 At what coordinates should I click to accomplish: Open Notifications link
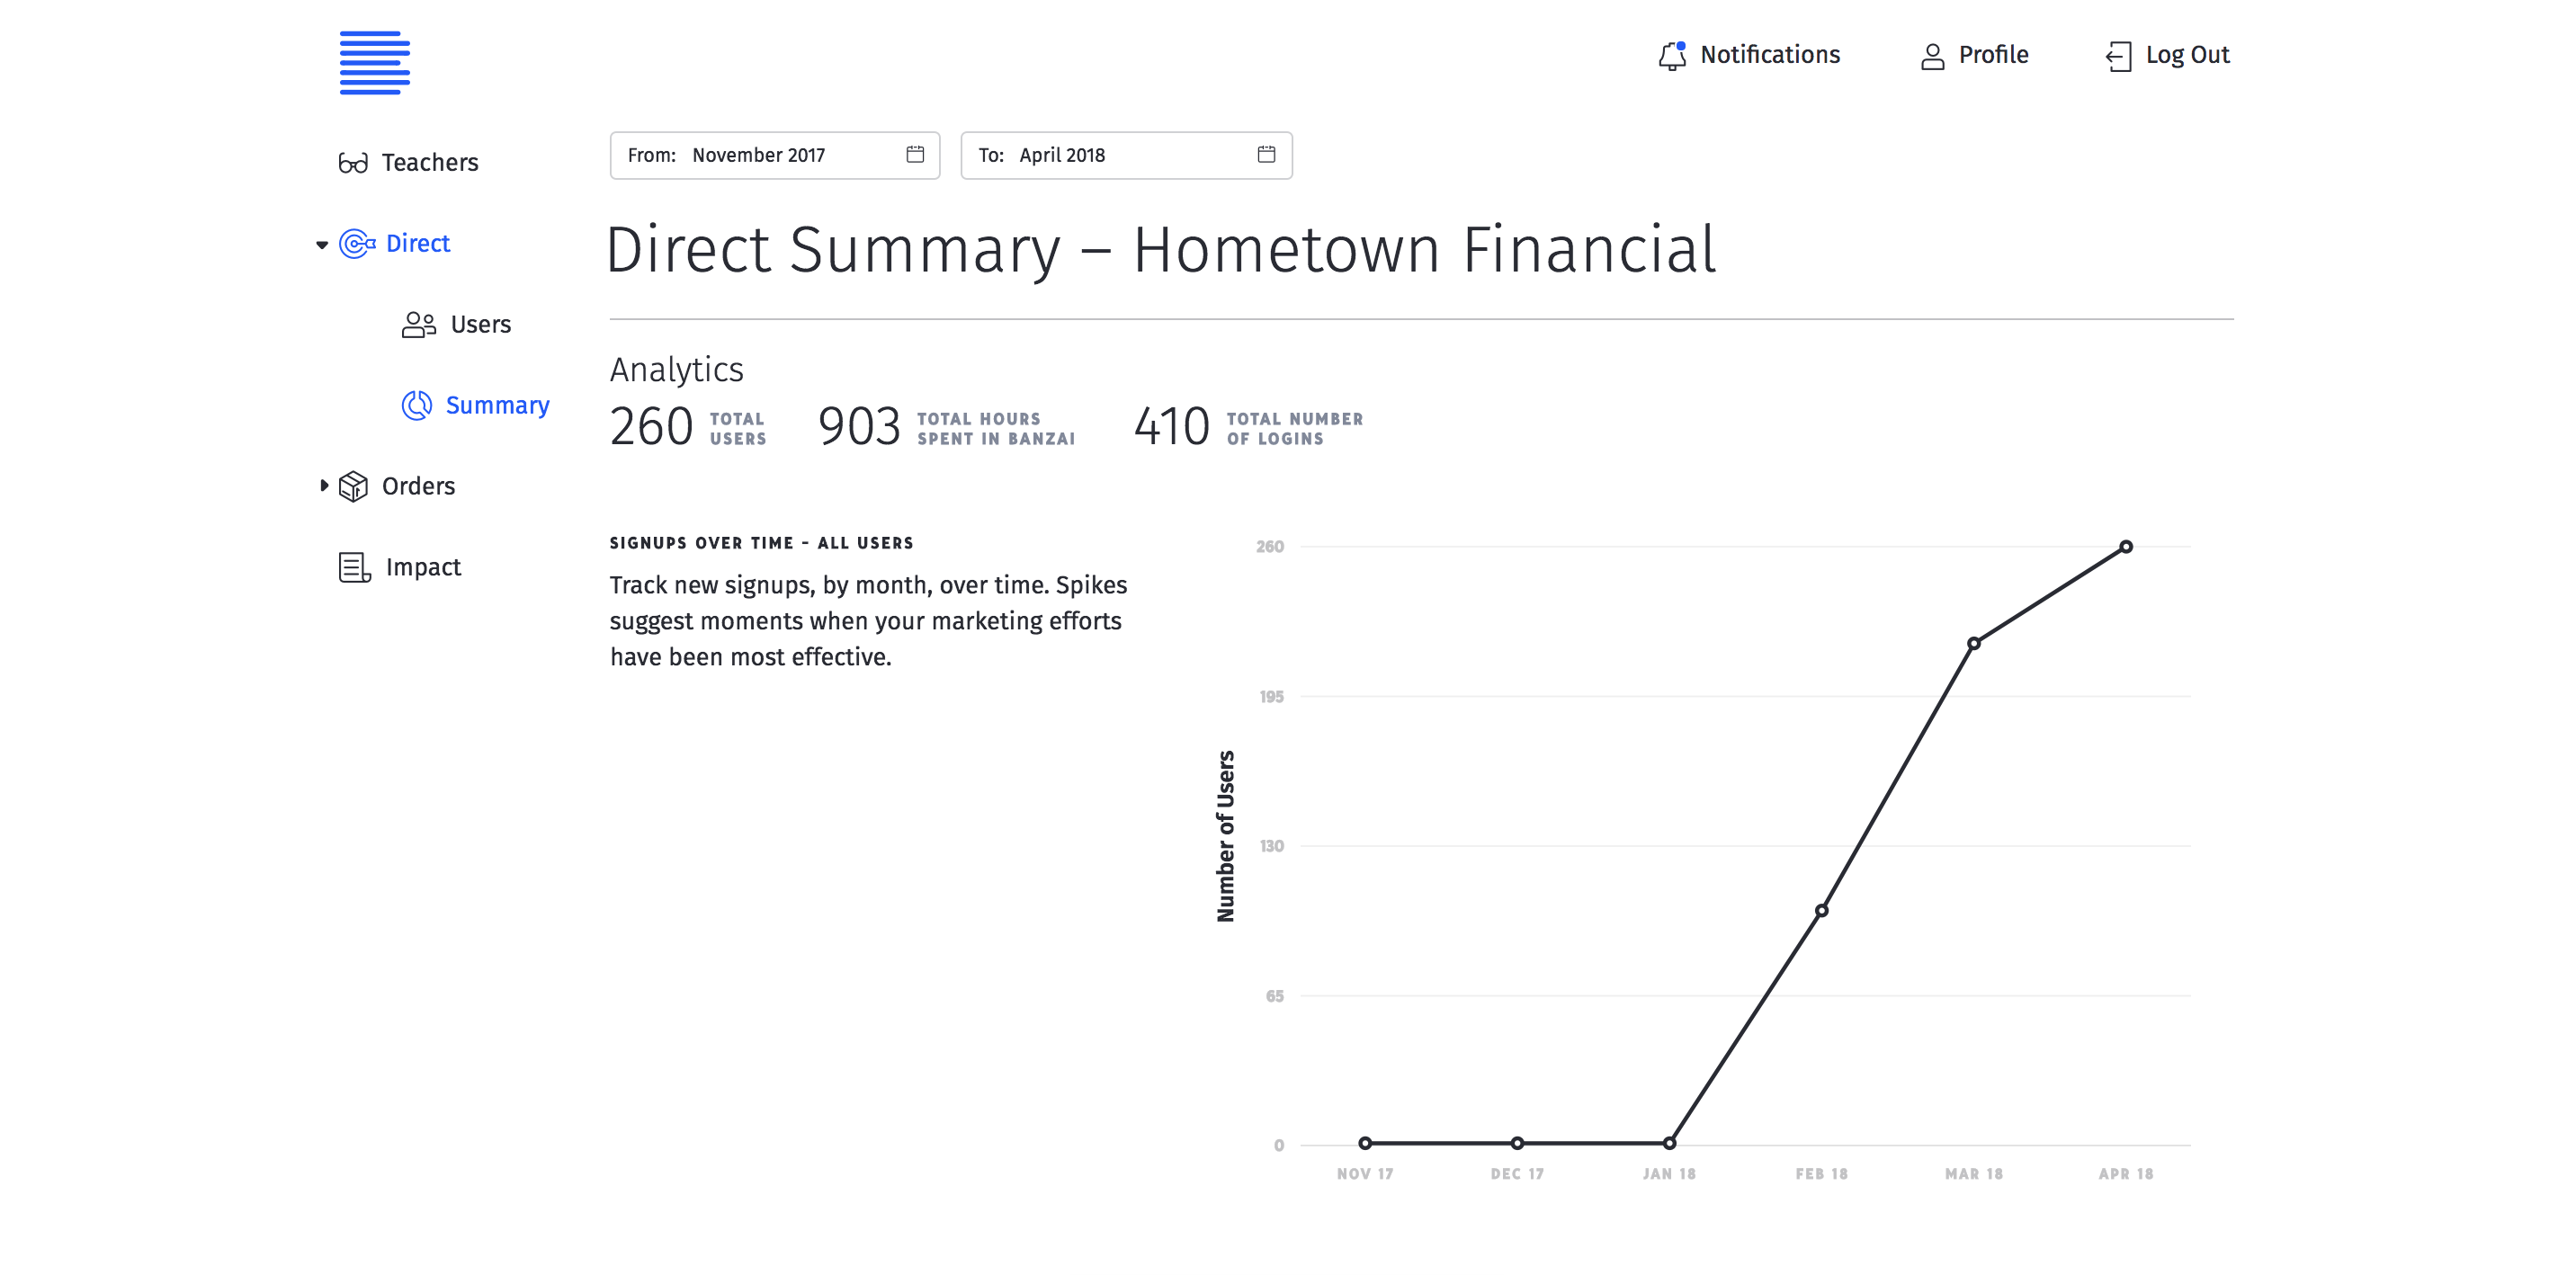[1770, 55]
